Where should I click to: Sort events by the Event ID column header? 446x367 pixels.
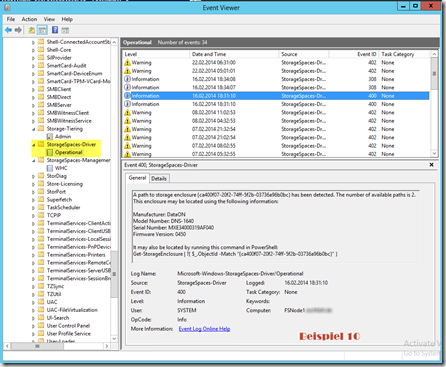354,54
